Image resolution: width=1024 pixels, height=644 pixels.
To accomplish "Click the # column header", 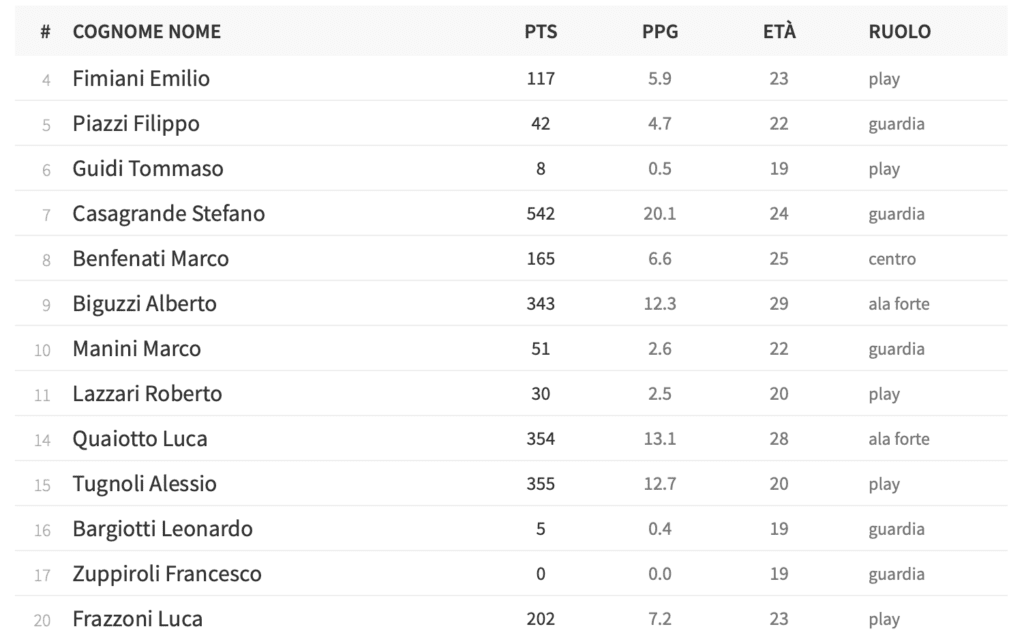I will [45, 31].
